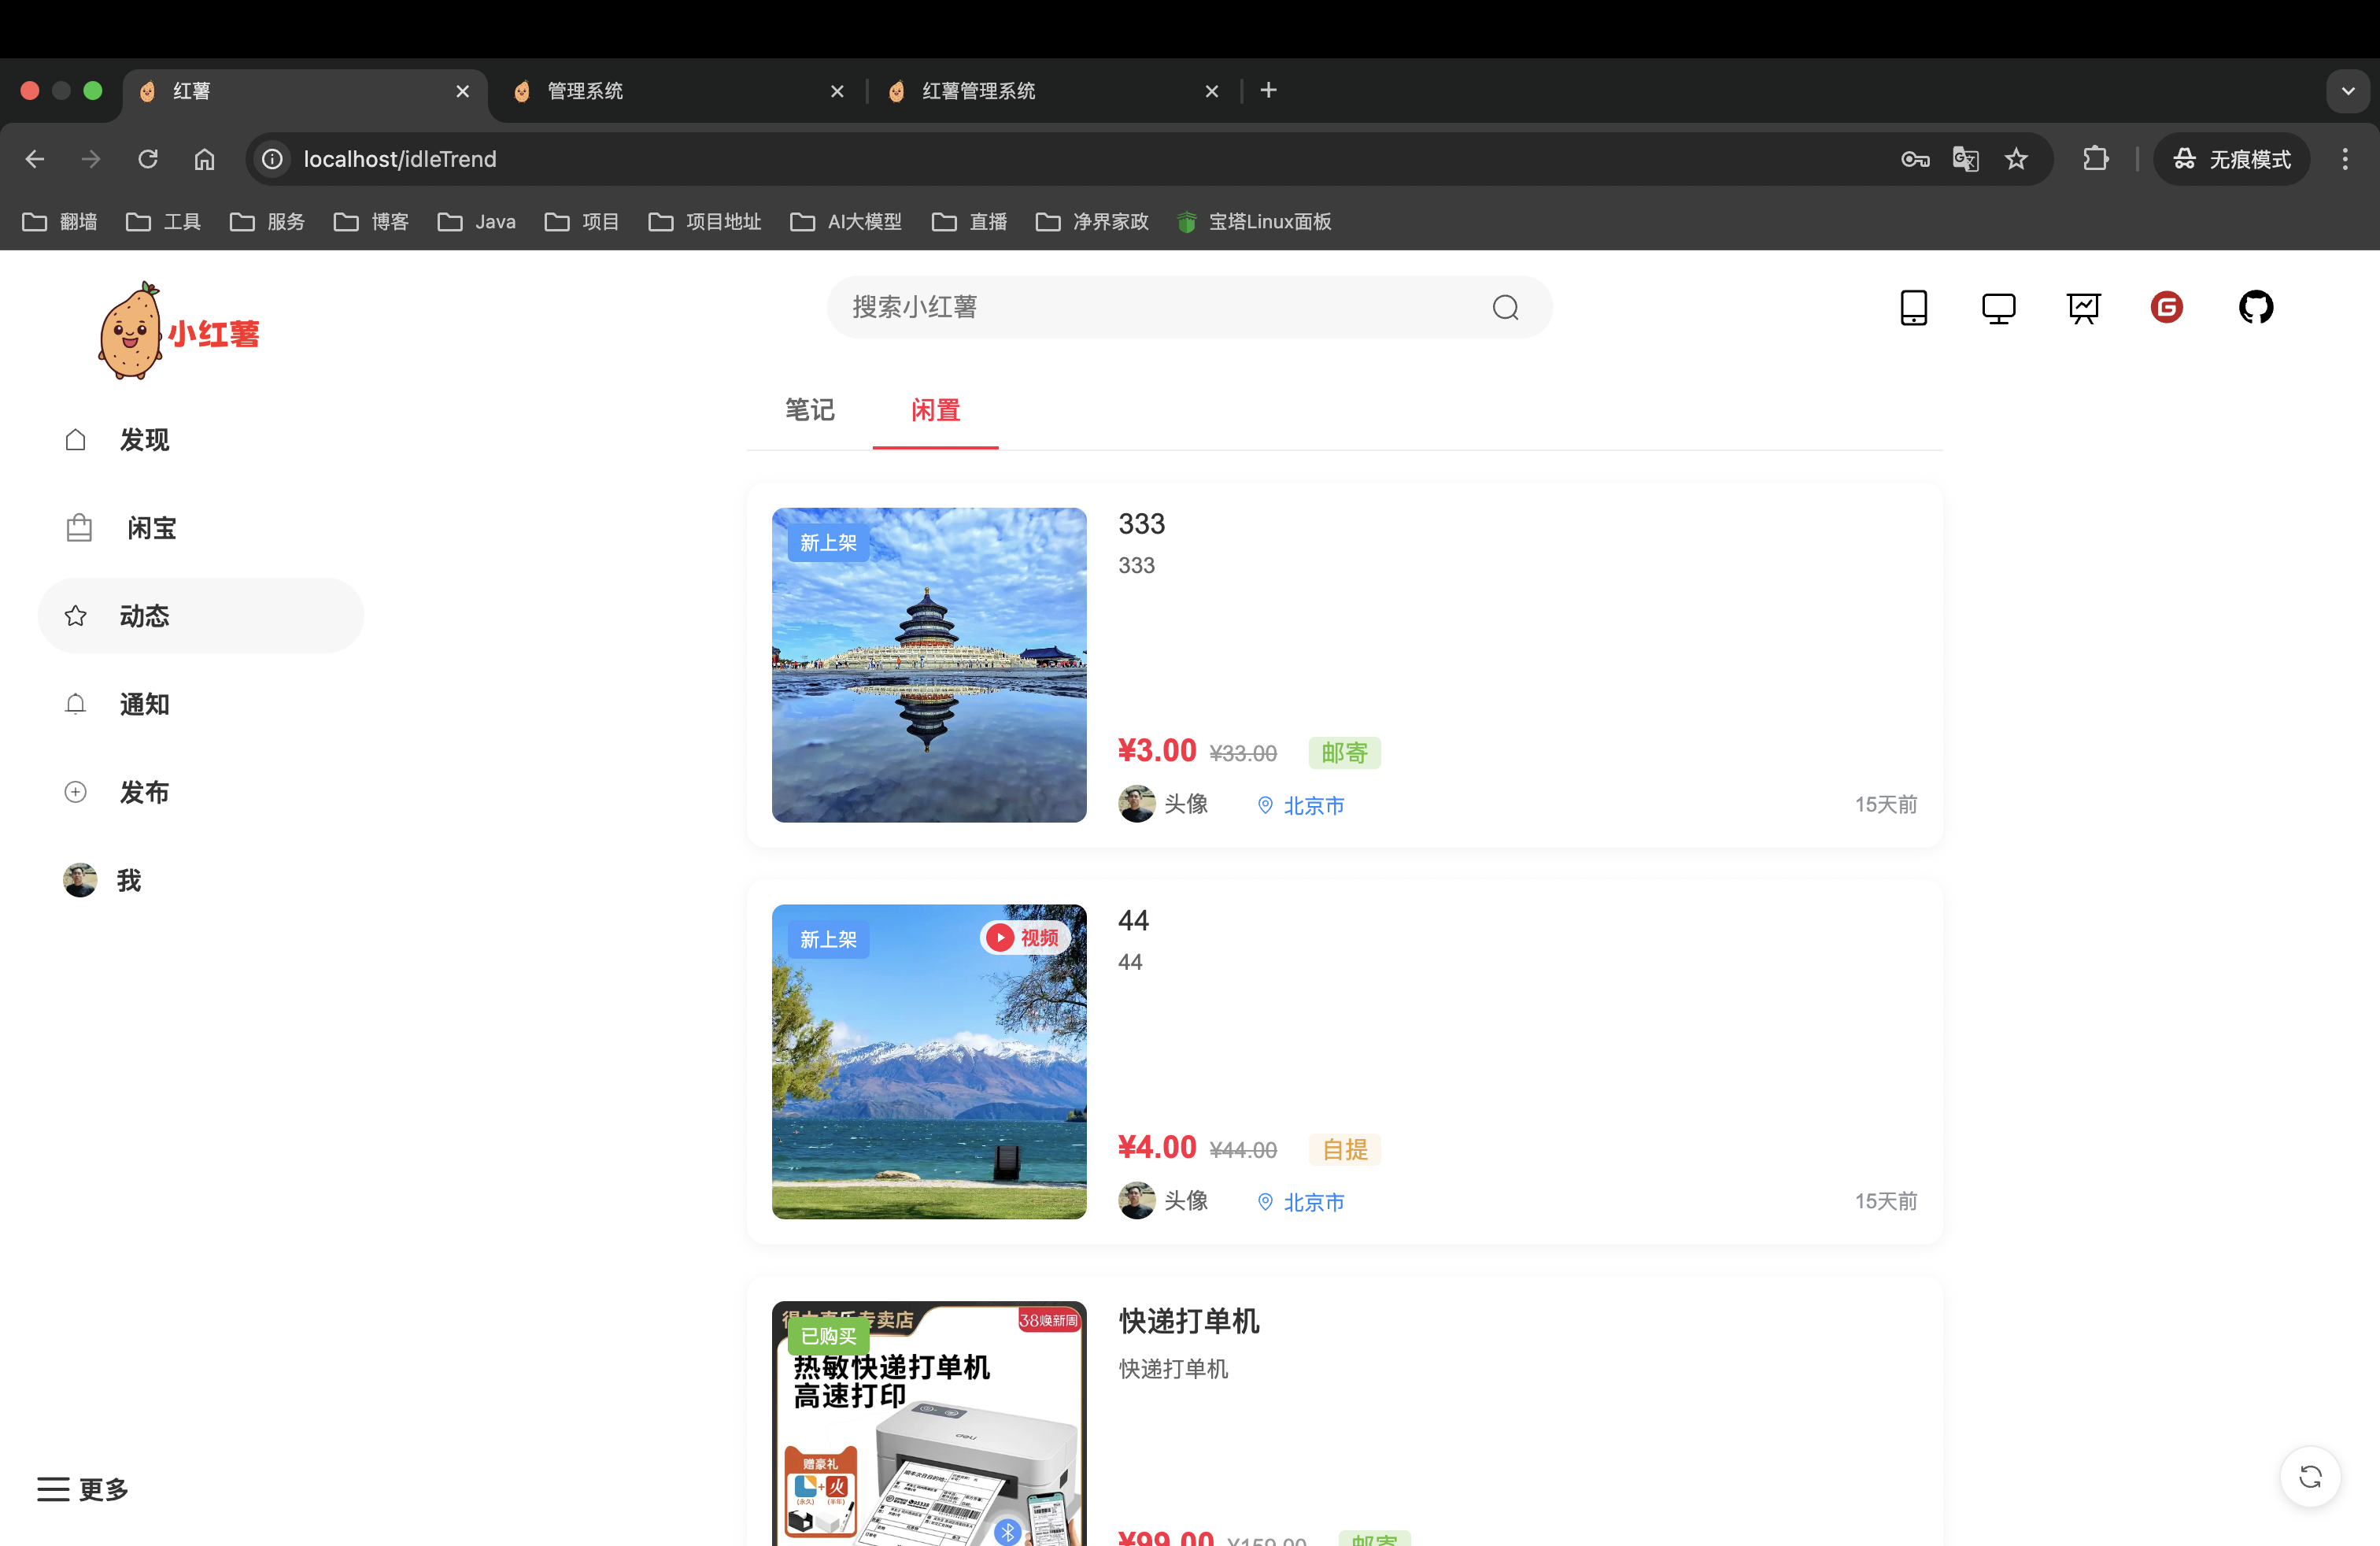Open the phone/mobile view icon

click(x=1913, y=307)
